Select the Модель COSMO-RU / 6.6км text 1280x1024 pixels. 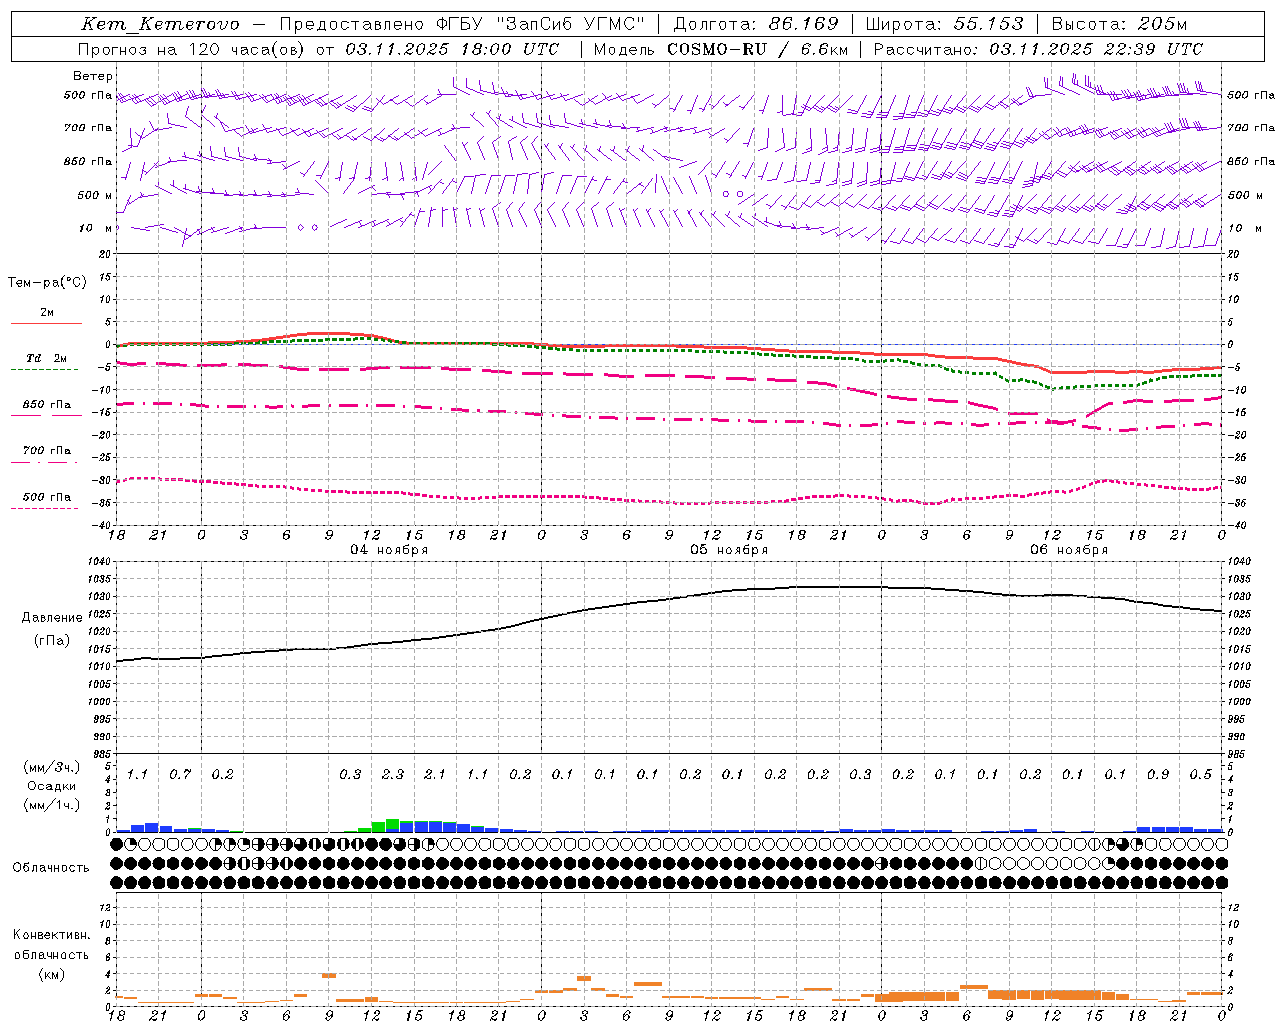[721, 49]
